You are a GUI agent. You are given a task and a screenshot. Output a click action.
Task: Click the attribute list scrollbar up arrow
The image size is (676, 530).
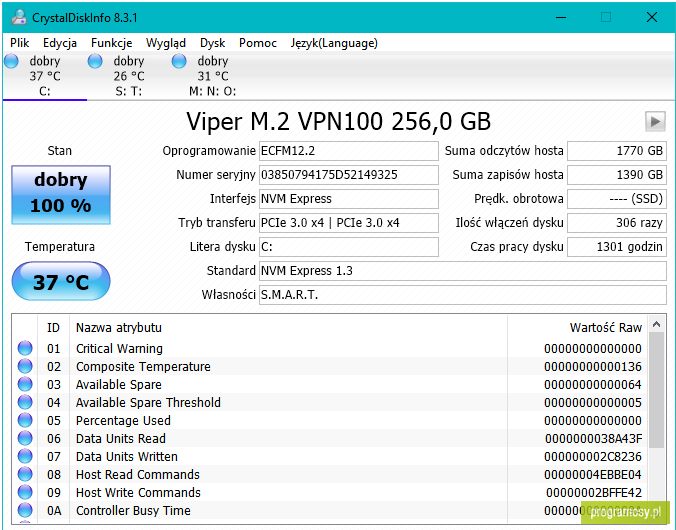click(x=657, y=324)
